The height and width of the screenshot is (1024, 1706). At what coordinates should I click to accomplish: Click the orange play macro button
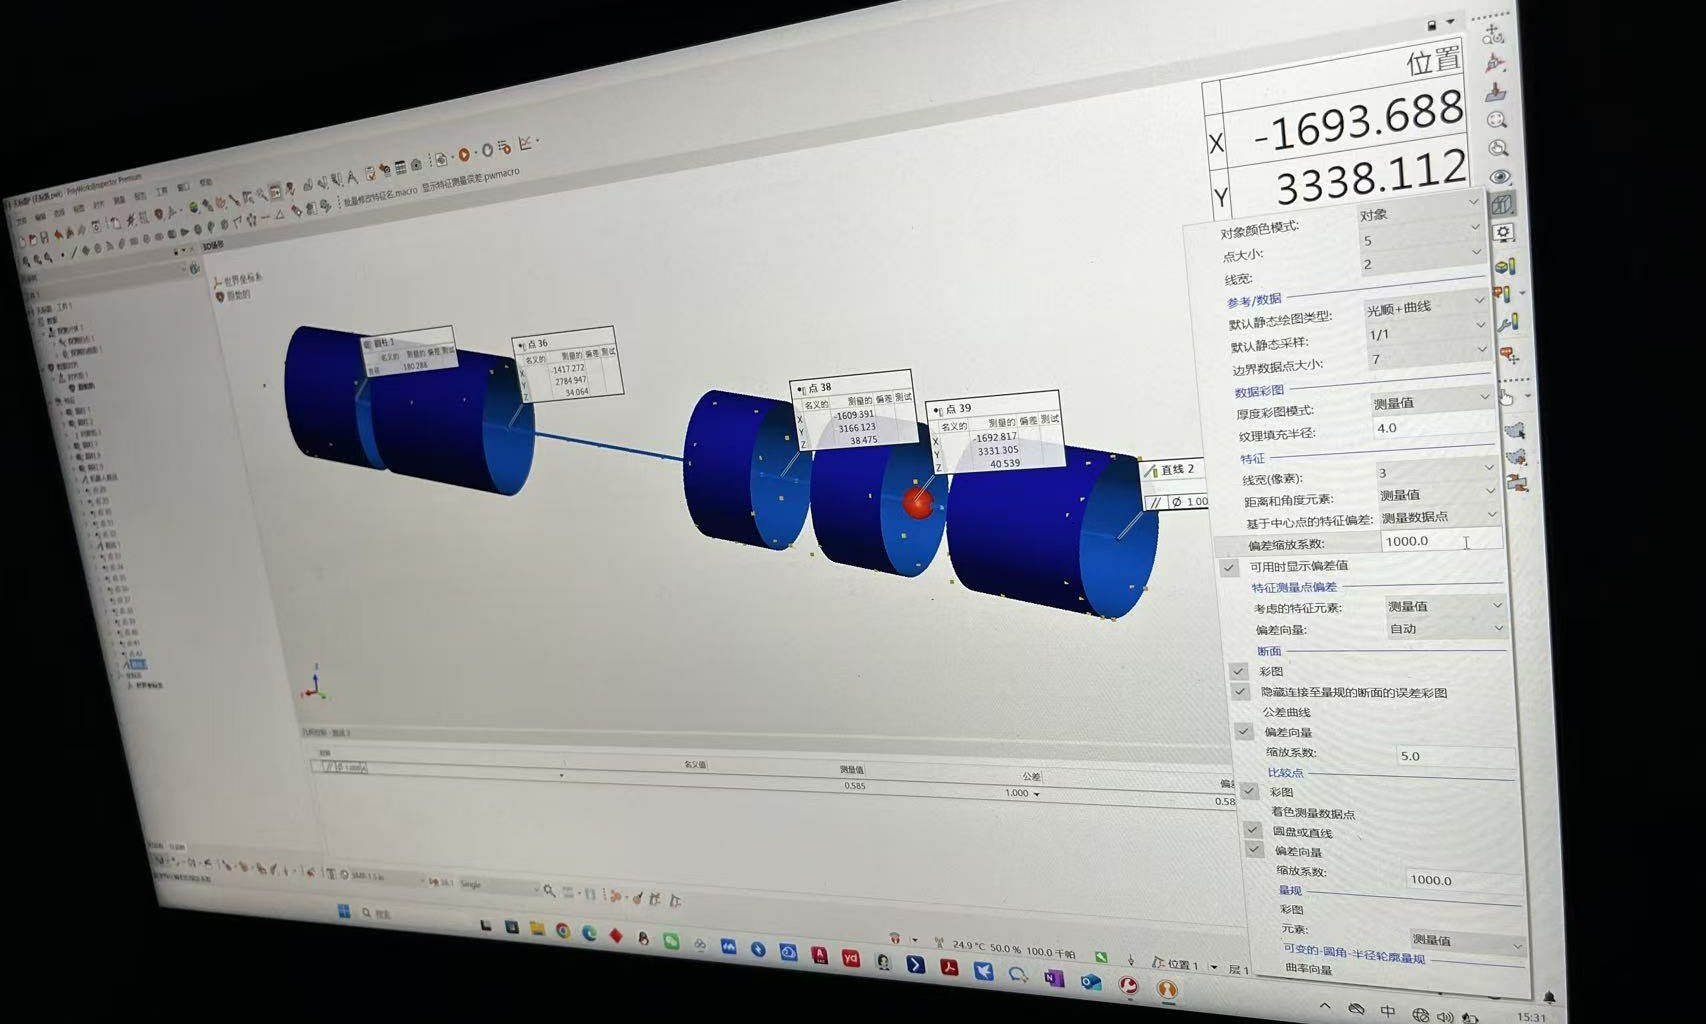pyautogui.click(x=464, y=155)
